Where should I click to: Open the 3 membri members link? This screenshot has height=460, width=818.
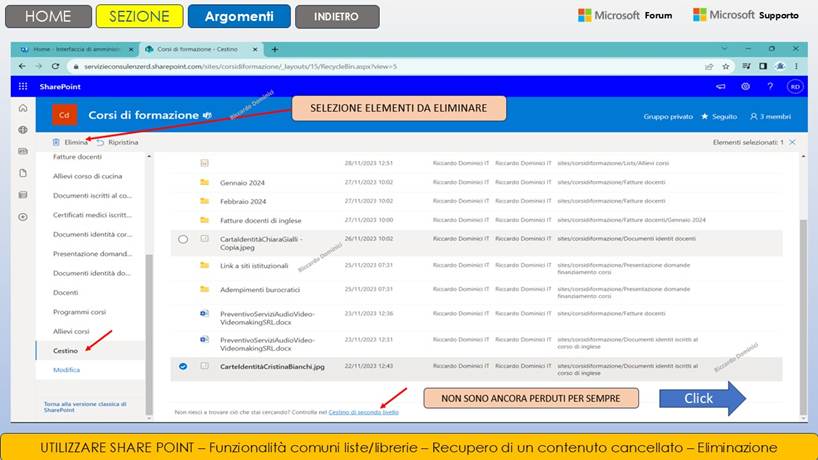pos(771,116)
